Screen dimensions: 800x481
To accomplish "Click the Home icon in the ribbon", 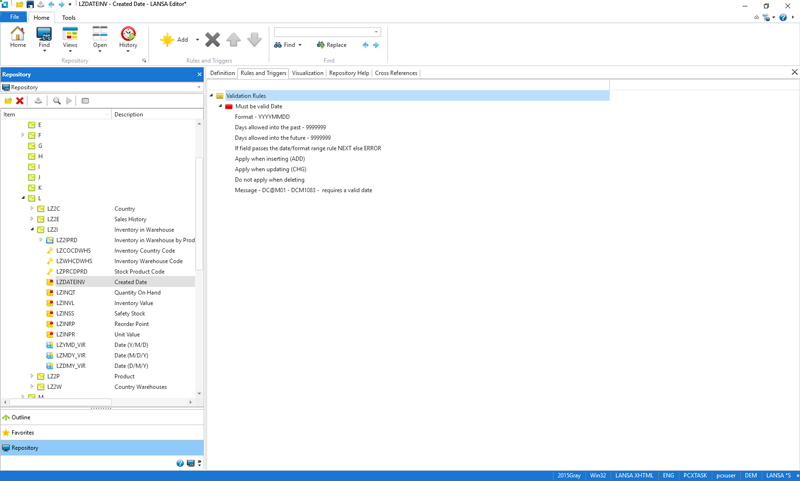I will coord(18,38).
